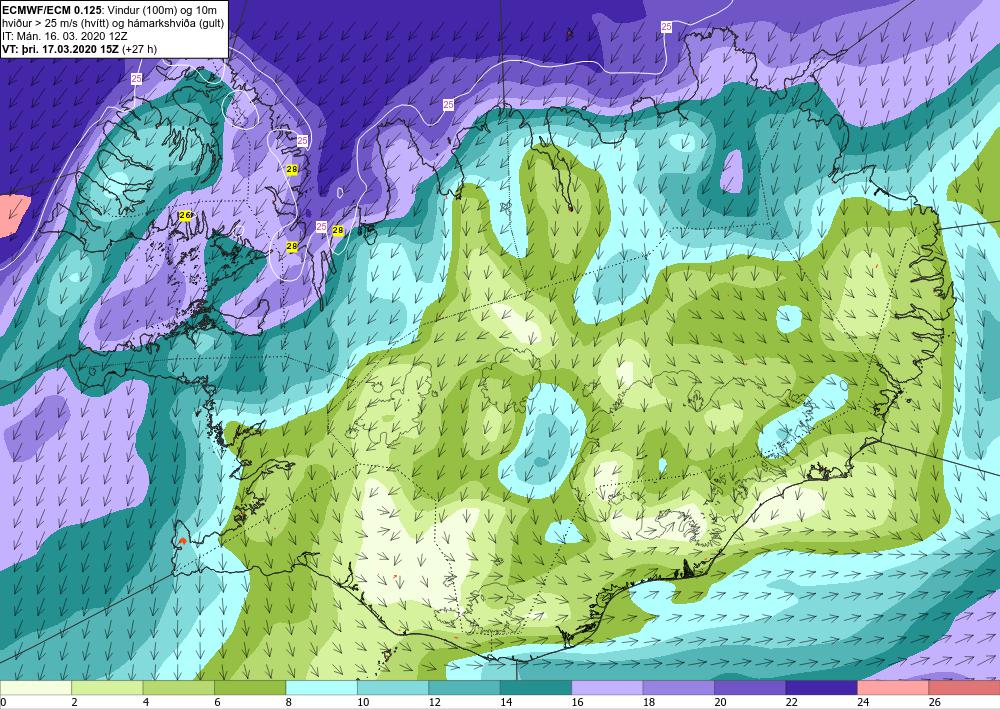1000x709 pixels.
Task: Click the legend scale number '20'
Action: click(x=720, y=702)
